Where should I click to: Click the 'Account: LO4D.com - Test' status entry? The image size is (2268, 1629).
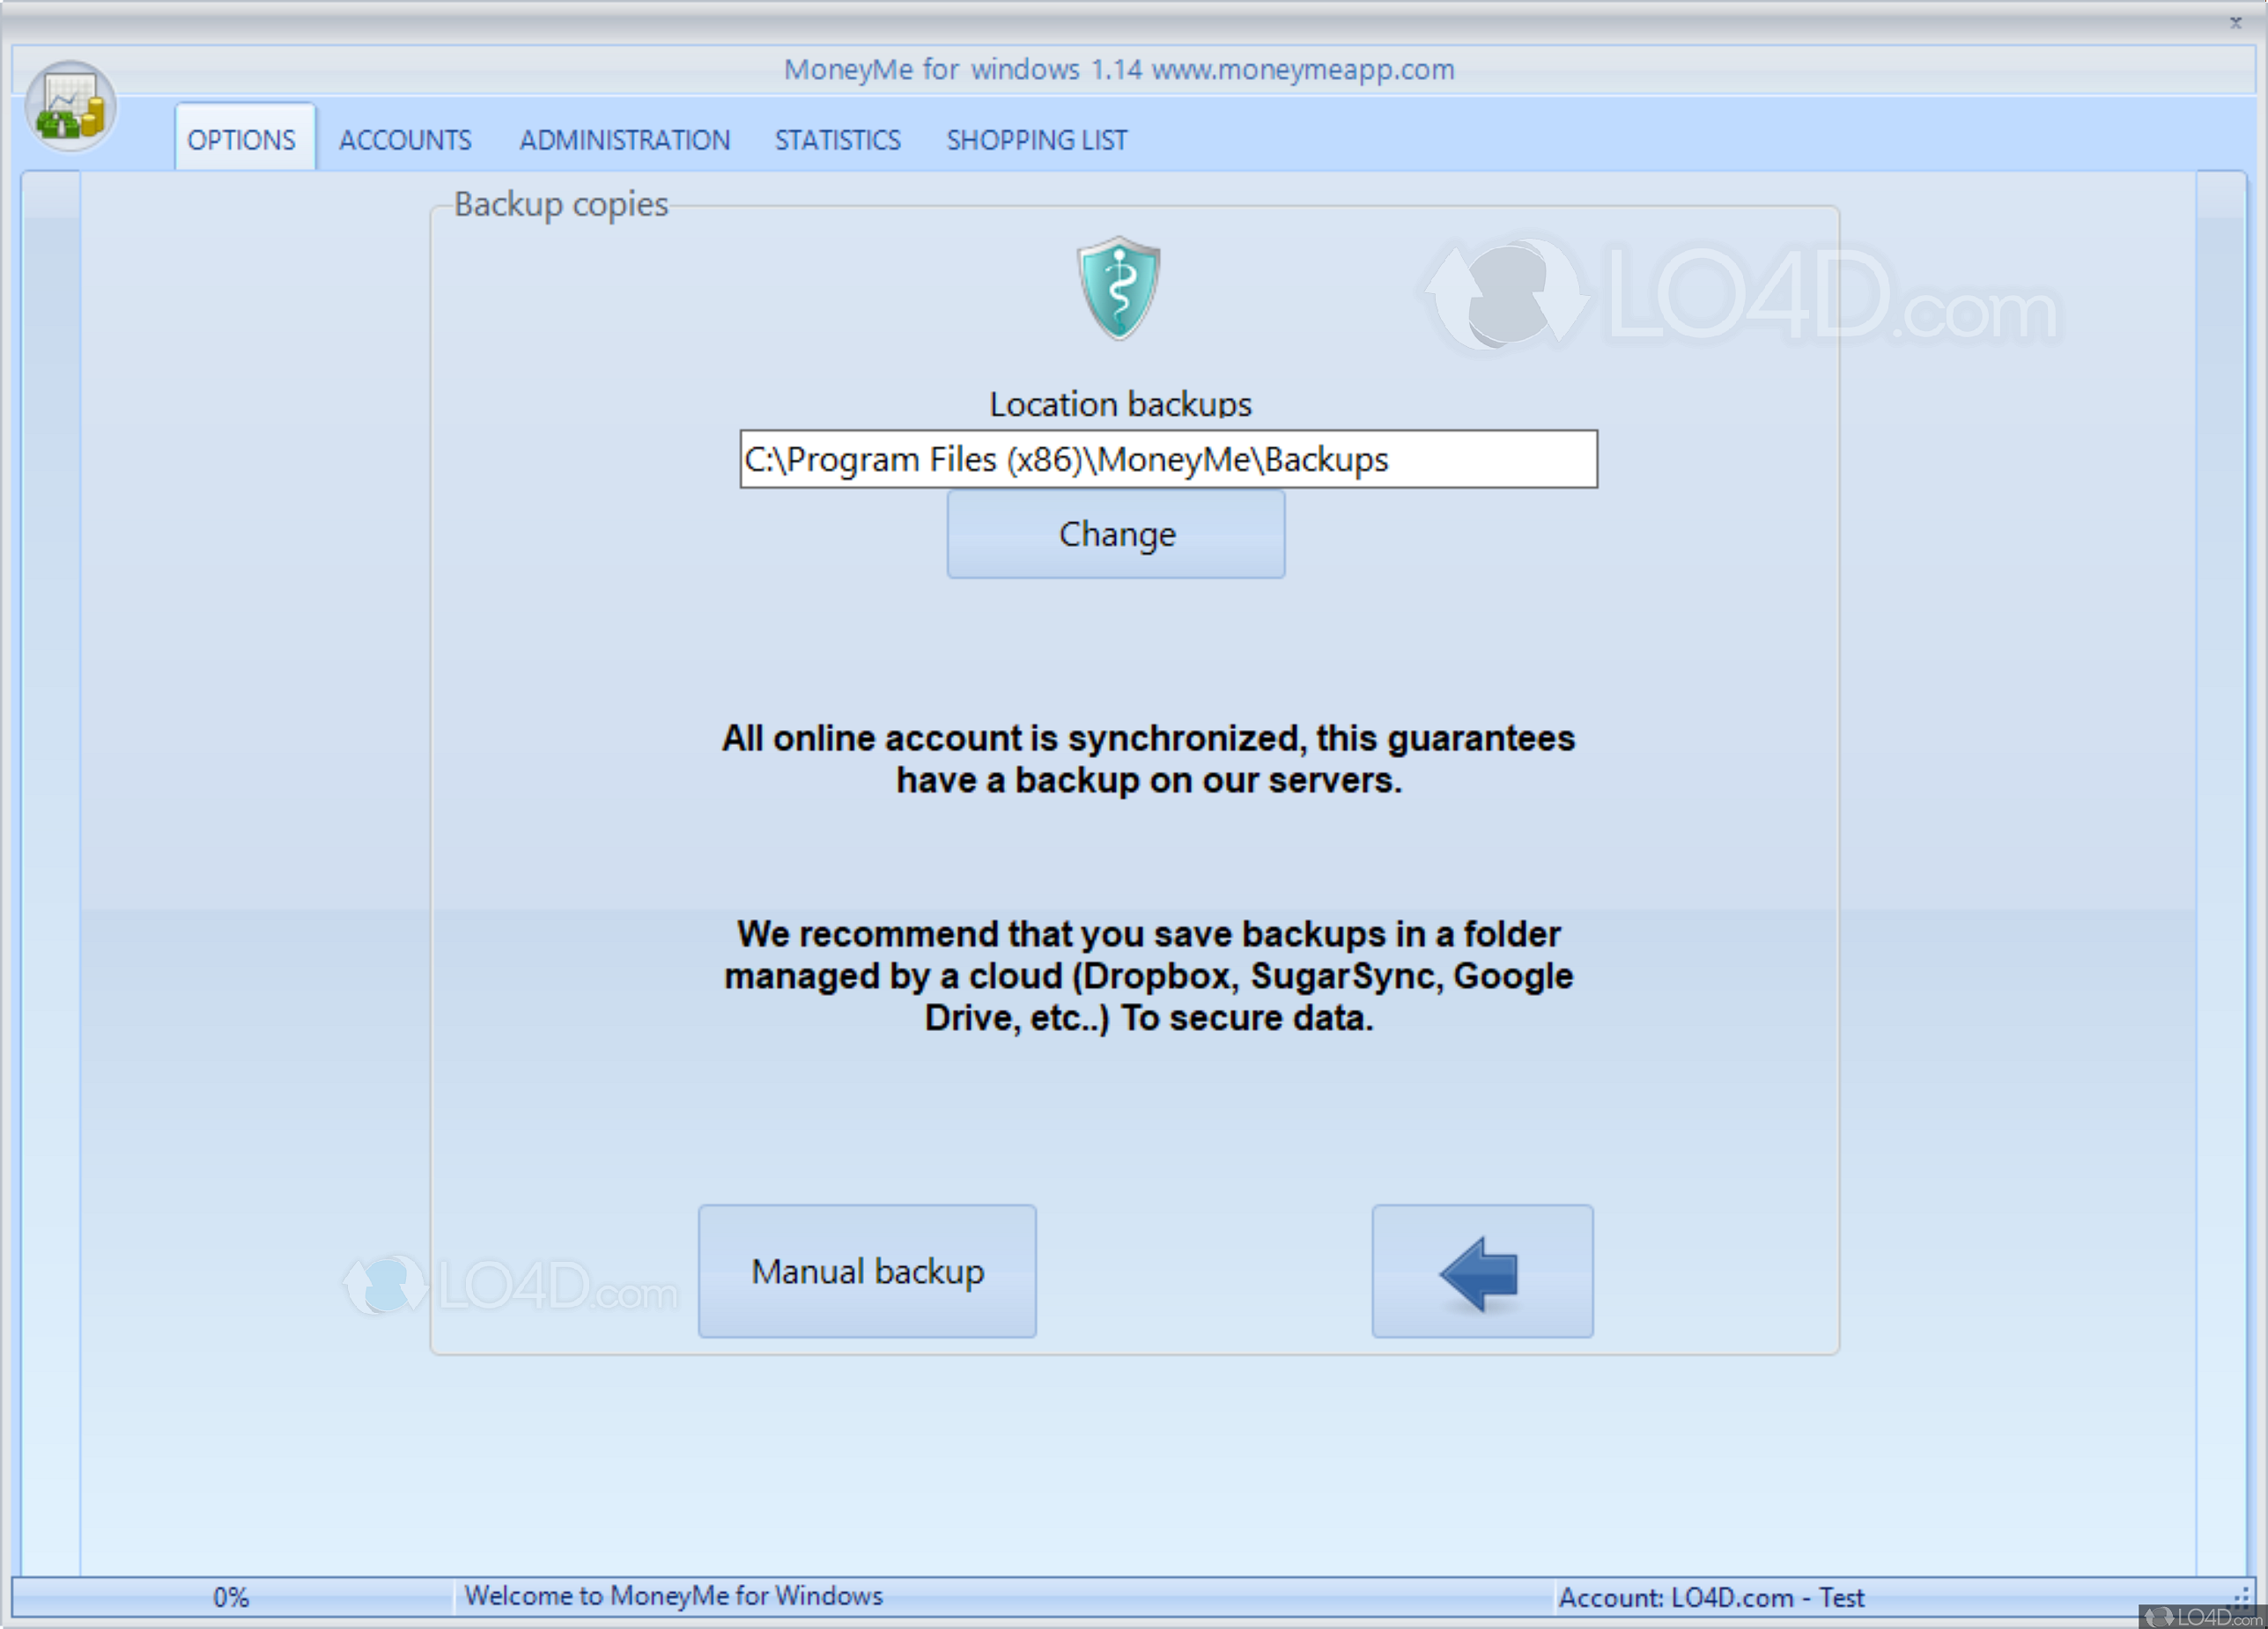point(1711,1597)
